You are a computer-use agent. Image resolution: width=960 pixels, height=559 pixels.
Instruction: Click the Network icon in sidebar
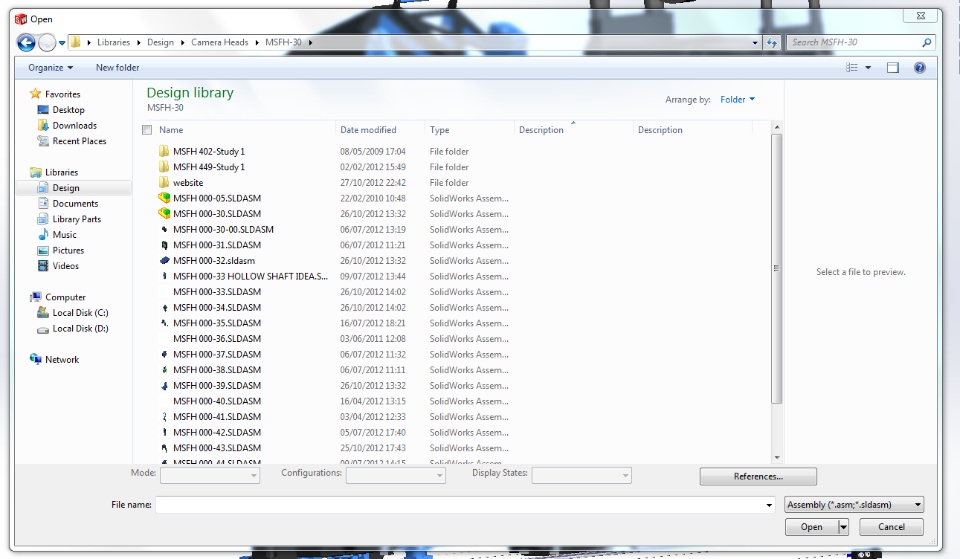pos(36,359)
